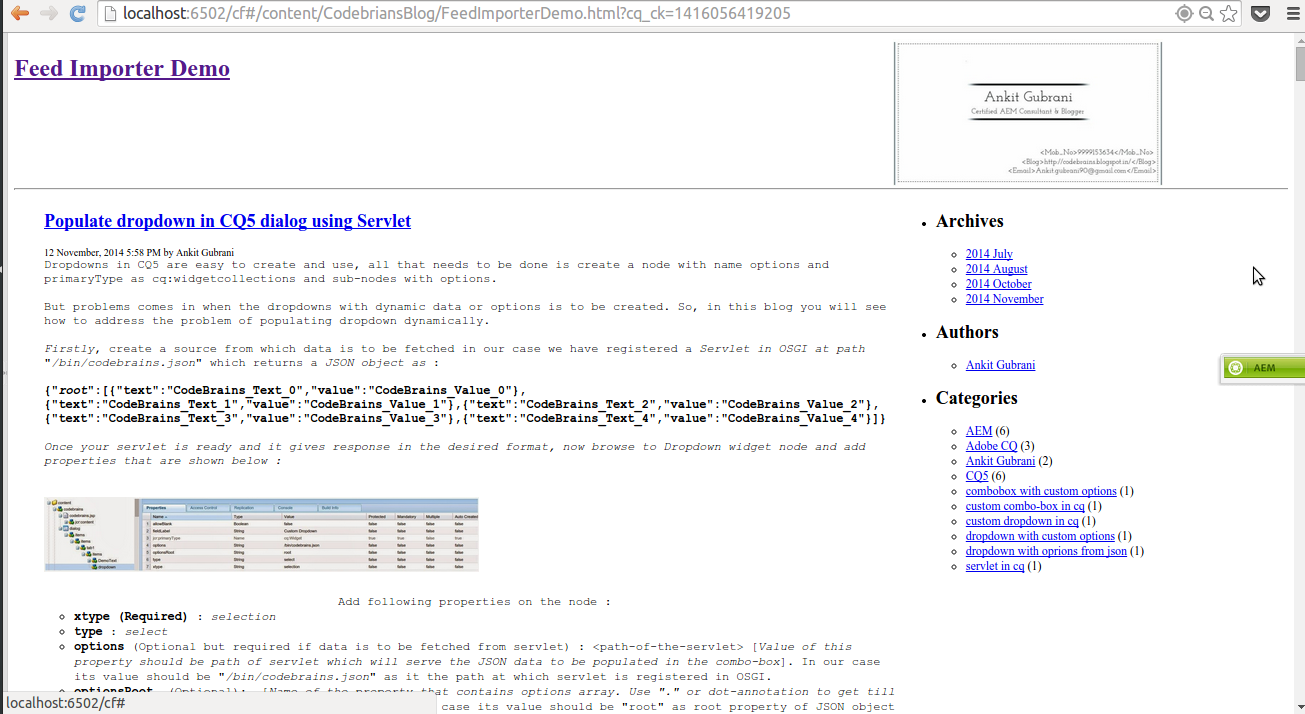The image size is (1305, 714).
Task: Click the options property bullet text
Action: click(x=477, y=661)
